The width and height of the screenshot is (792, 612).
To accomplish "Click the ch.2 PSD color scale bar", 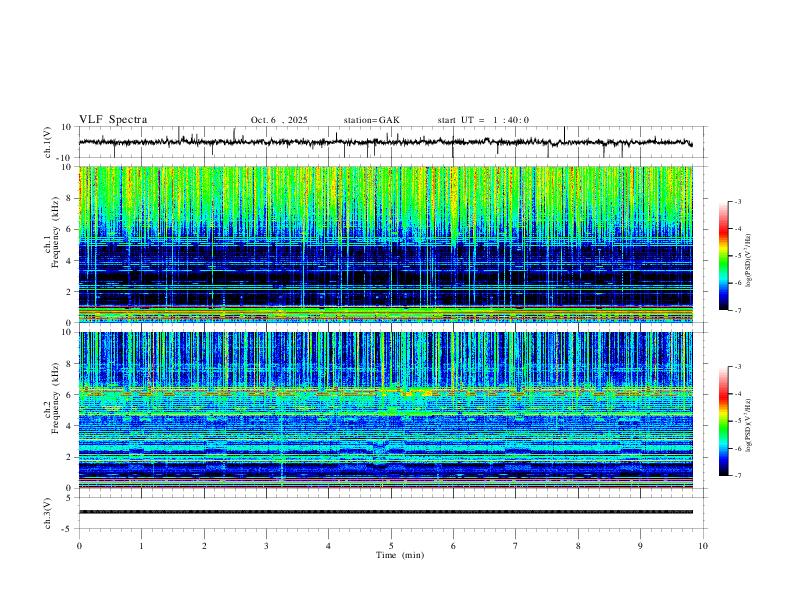I will click(724, 421).
